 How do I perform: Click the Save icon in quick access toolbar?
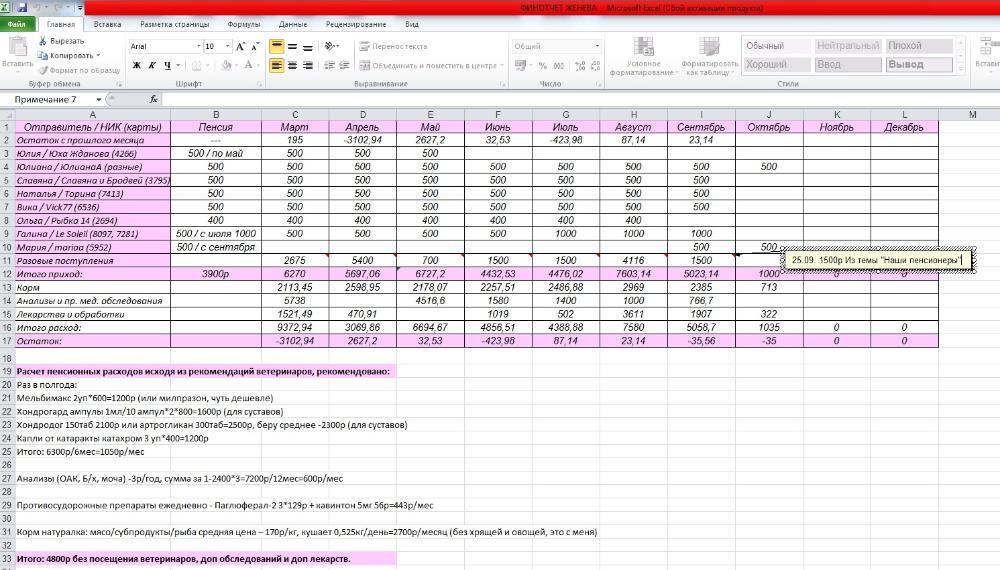pyautogui.click(x=23, y=7)
